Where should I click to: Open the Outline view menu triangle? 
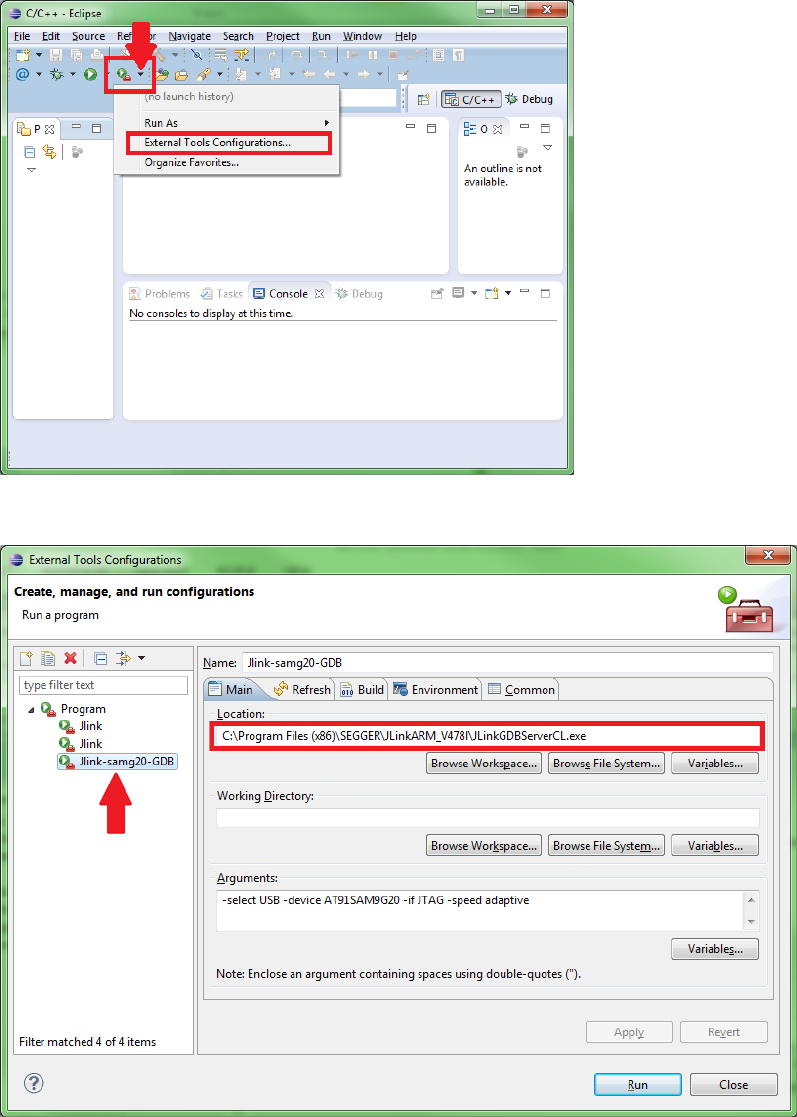coord(547,148)
